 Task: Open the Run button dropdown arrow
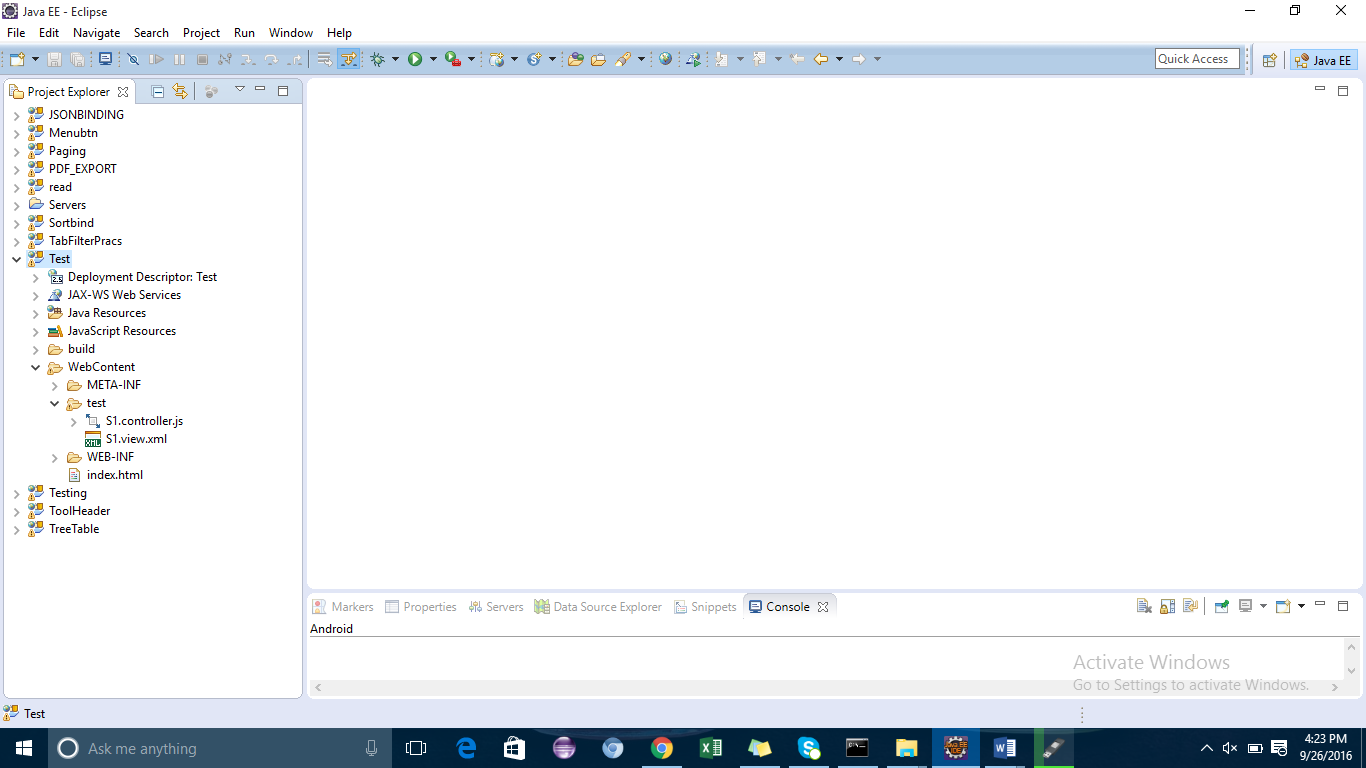pyautogui.click(x=432, y=59)
